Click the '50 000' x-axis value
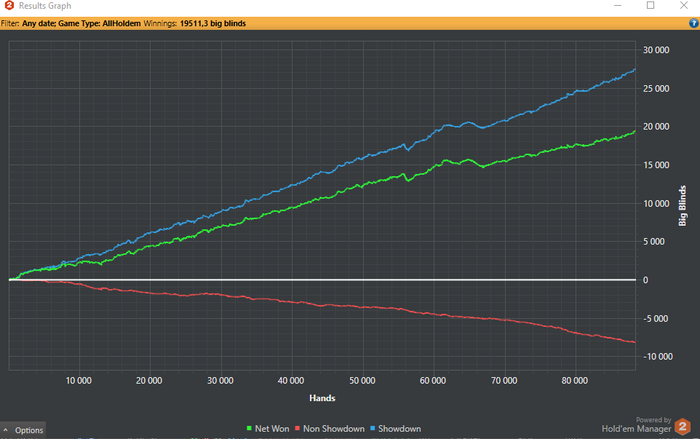700x439 pixels. click(362, 381)
